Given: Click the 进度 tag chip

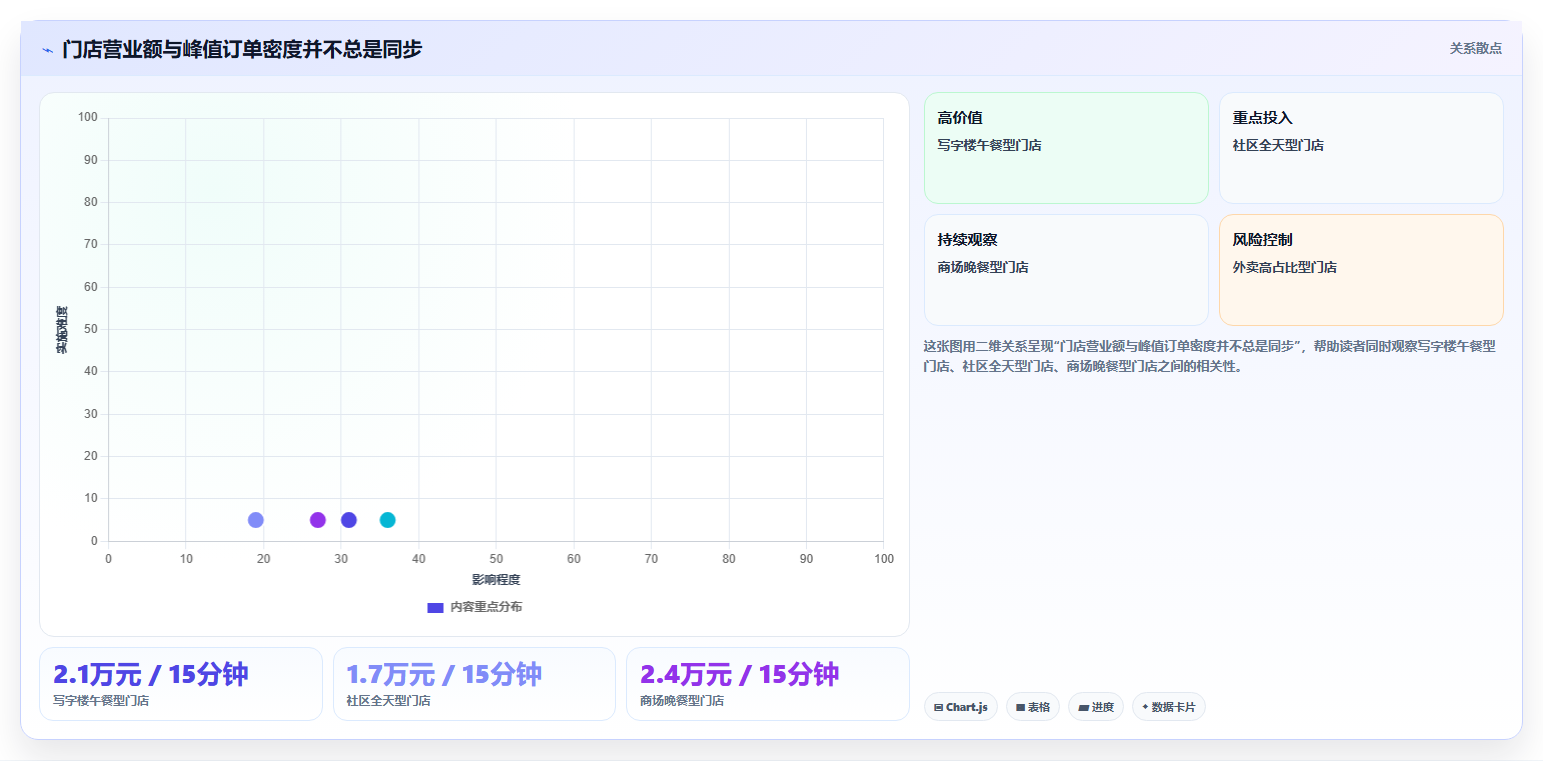Looking at the screenshot, I should pos(1096,707).
